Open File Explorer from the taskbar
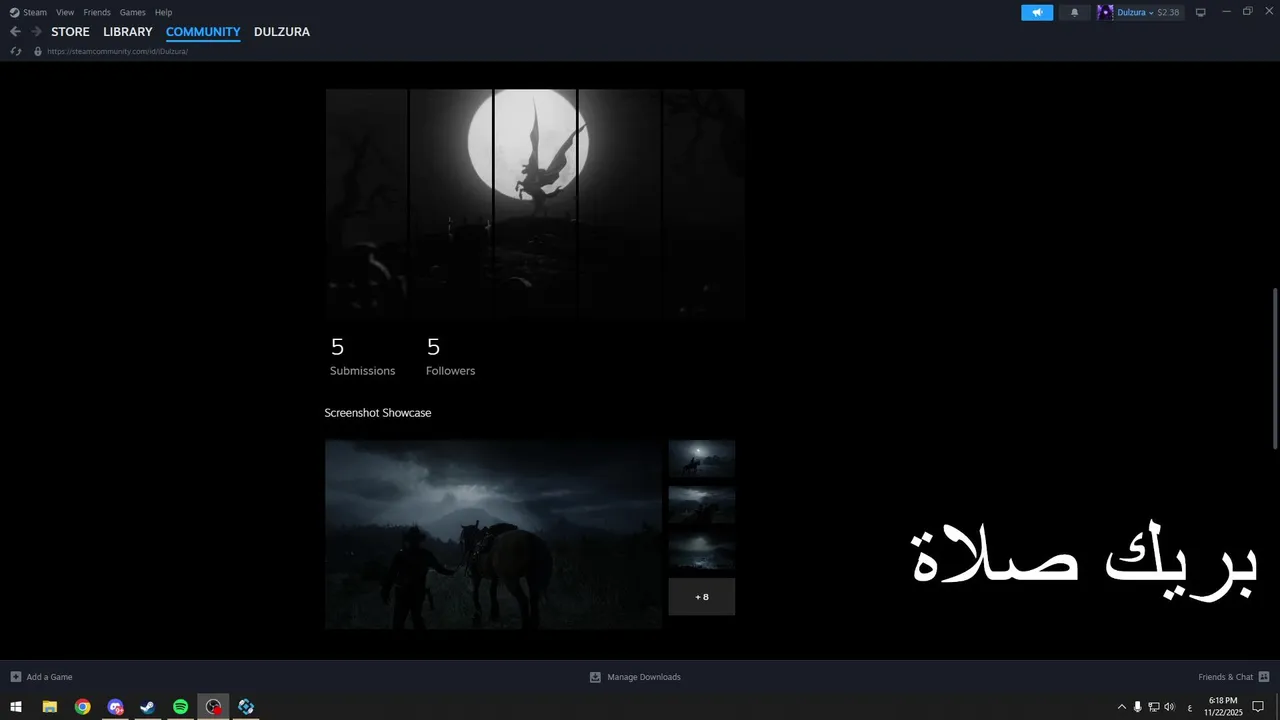 [x=49, y=707]
